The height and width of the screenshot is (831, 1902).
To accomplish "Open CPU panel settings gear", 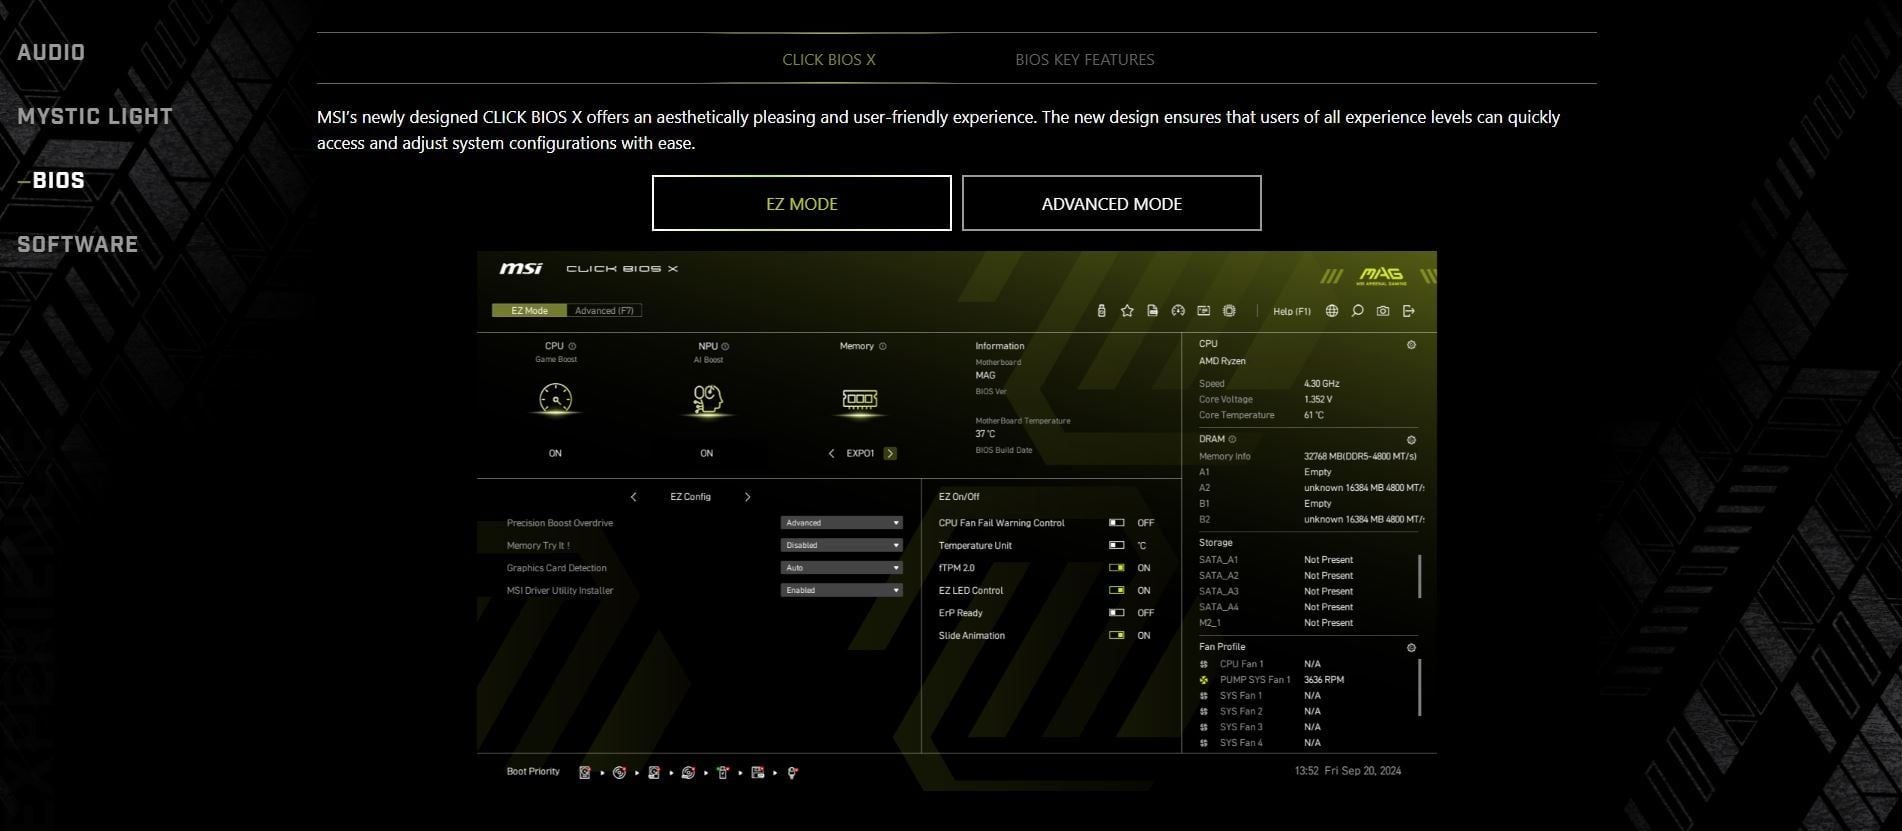I will (1411, 345).
